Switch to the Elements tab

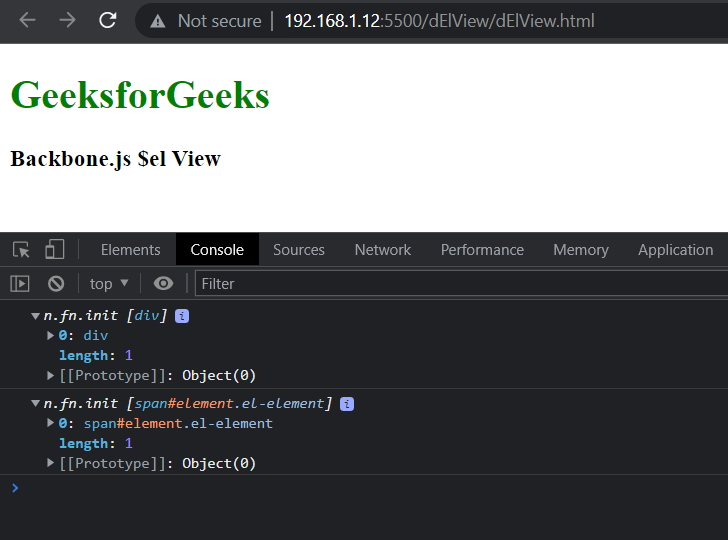(x=130, y=250)
